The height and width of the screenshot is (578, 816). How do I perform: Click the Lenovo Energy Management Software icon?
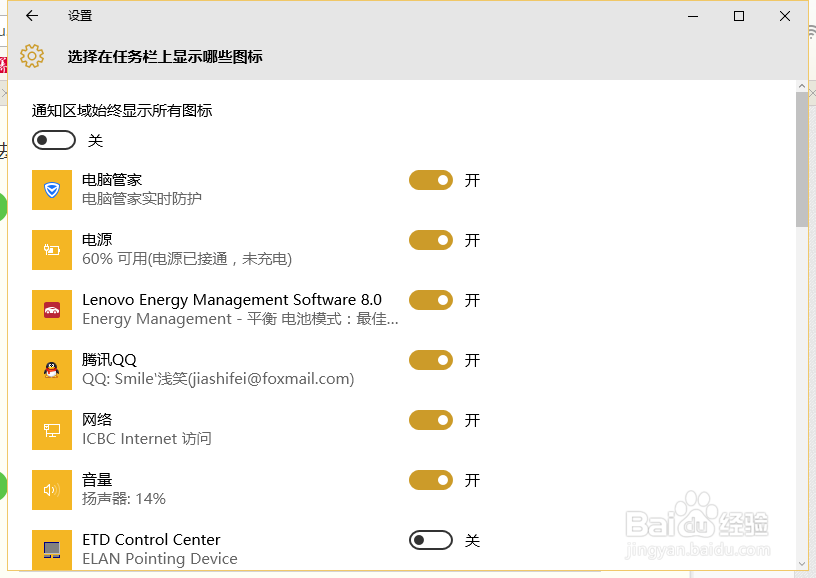click(x=52, y=310)
